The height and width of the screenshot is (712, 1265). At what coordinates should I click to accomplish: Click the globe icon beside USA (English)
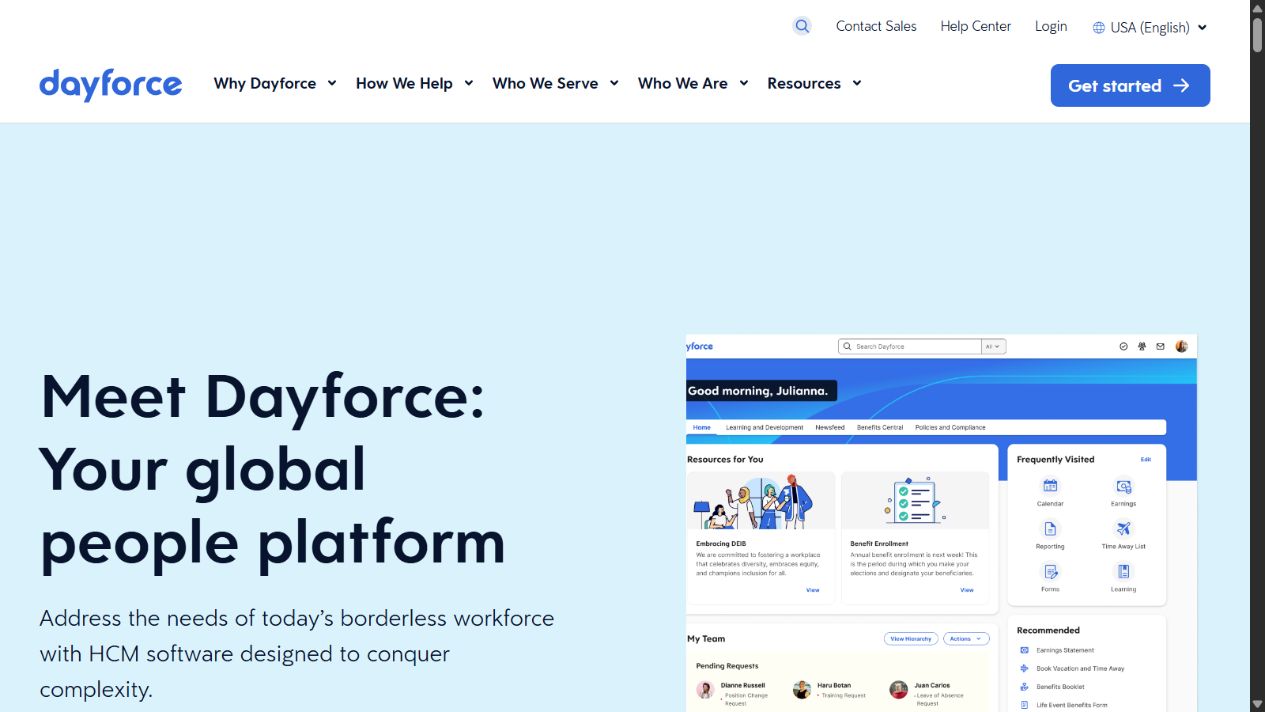point(1099,28)
